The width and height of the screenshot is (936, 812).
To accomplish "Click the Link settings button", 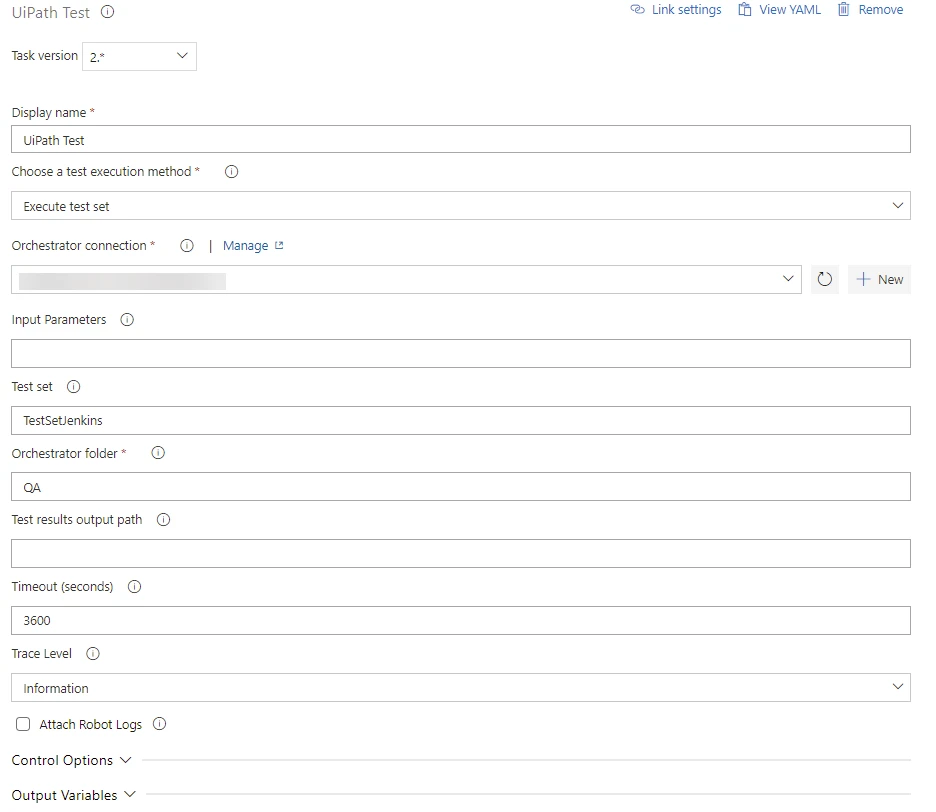I will [x=676, y=10].
